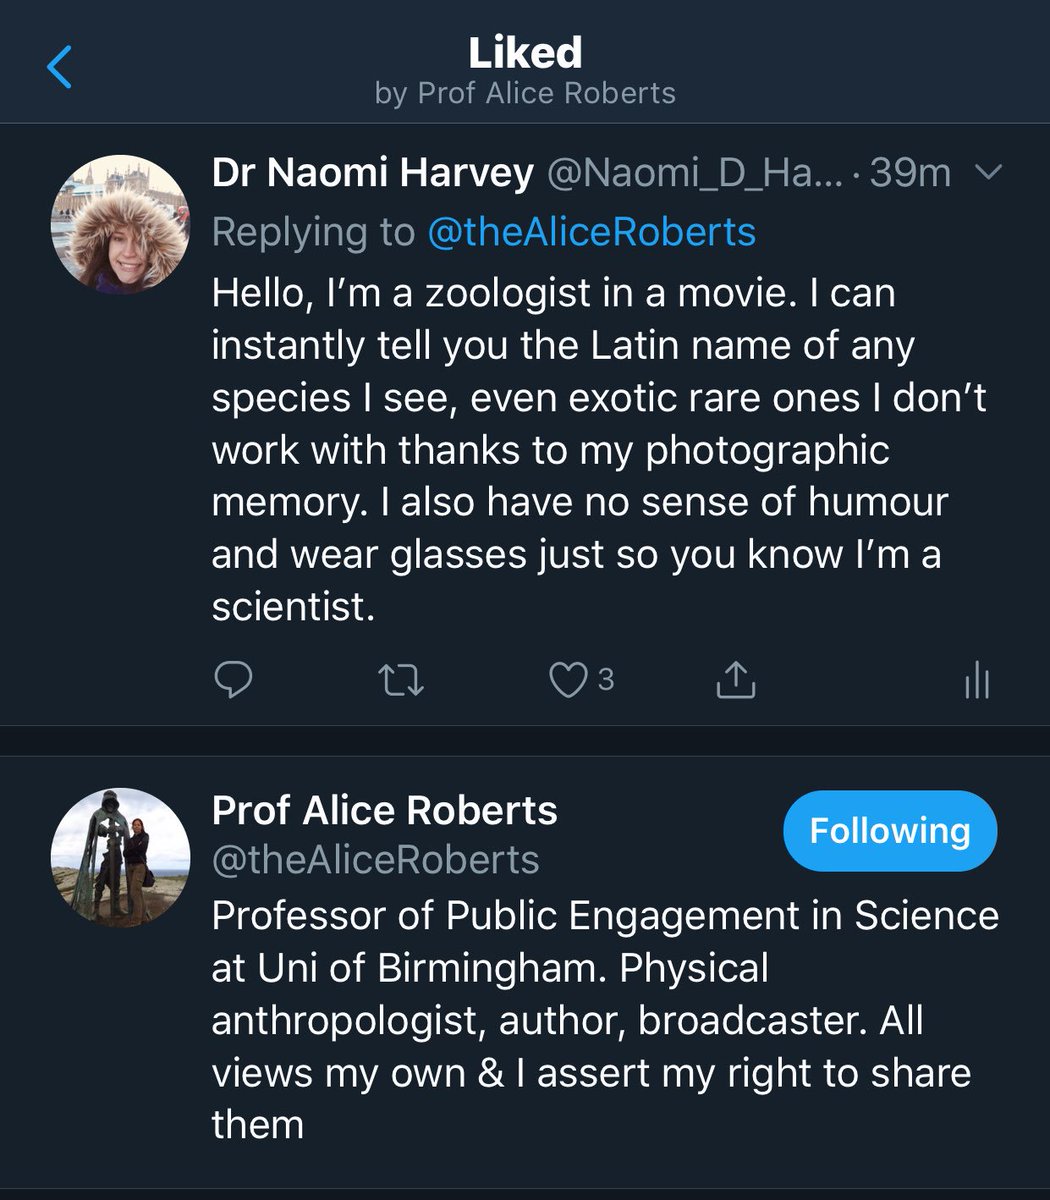
Task: Reply to Dr Naomi Harvey's tweet
Action: click(x=233, y=681)
